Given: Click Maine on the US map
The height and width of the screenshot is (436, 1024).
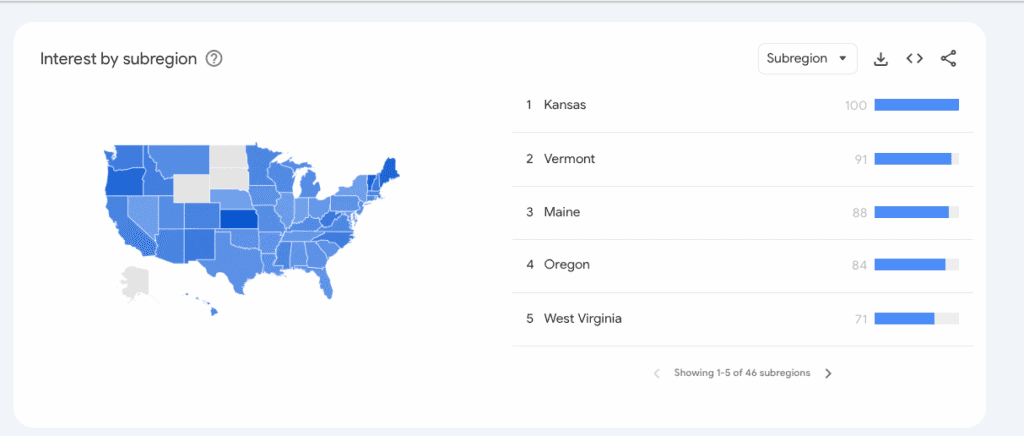Looking at the screenshot, I should click(x=390, y=169).
